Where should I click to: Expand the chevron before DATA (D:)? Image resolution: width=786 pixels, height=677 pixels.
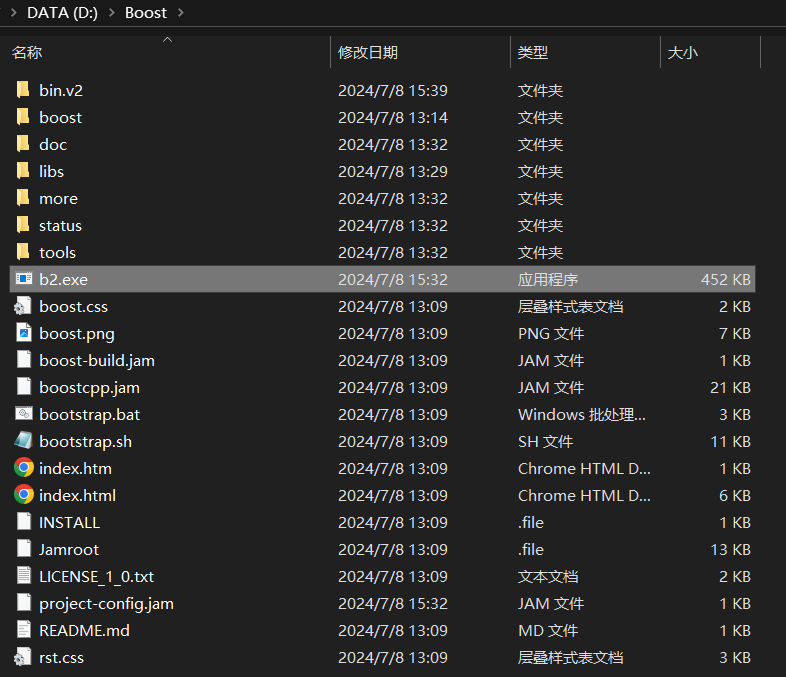(x=14, y=13)
